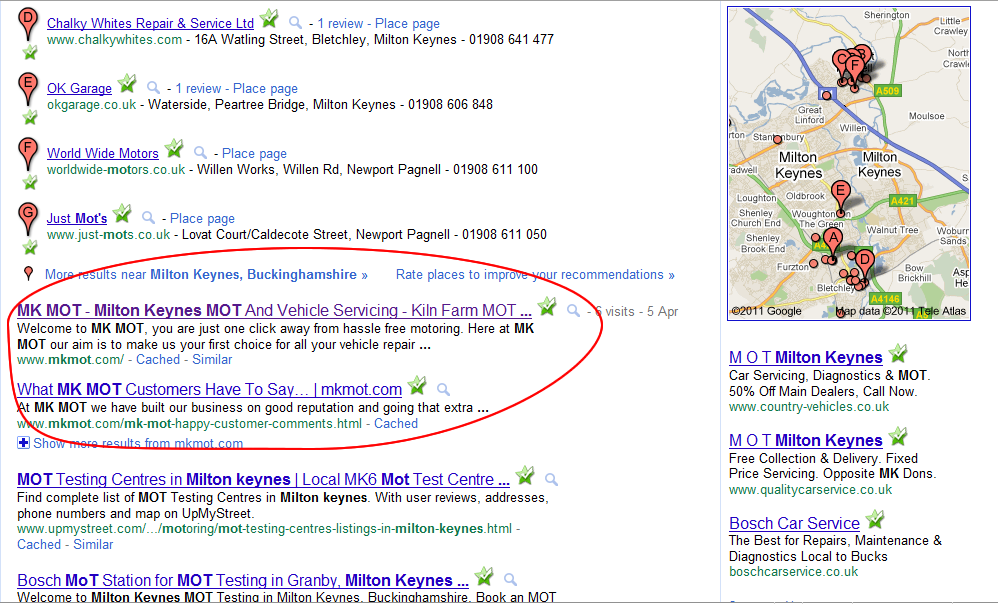Open Chalky Whites Repair & Service Ltd link
The height and width of the screenshot is (604, 998).
tap(150, 24)
